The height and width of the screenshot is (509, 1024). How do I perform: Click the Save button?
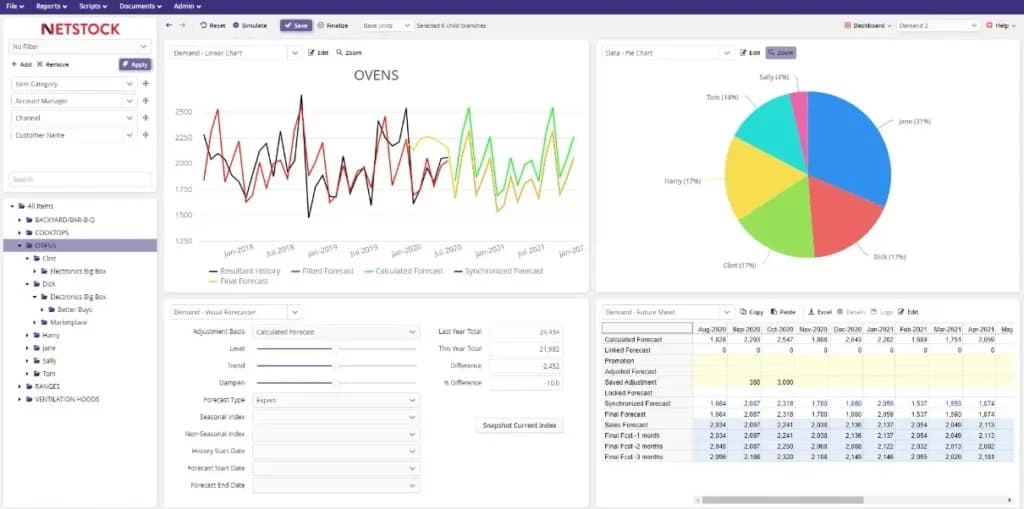[x=296, y=25]
